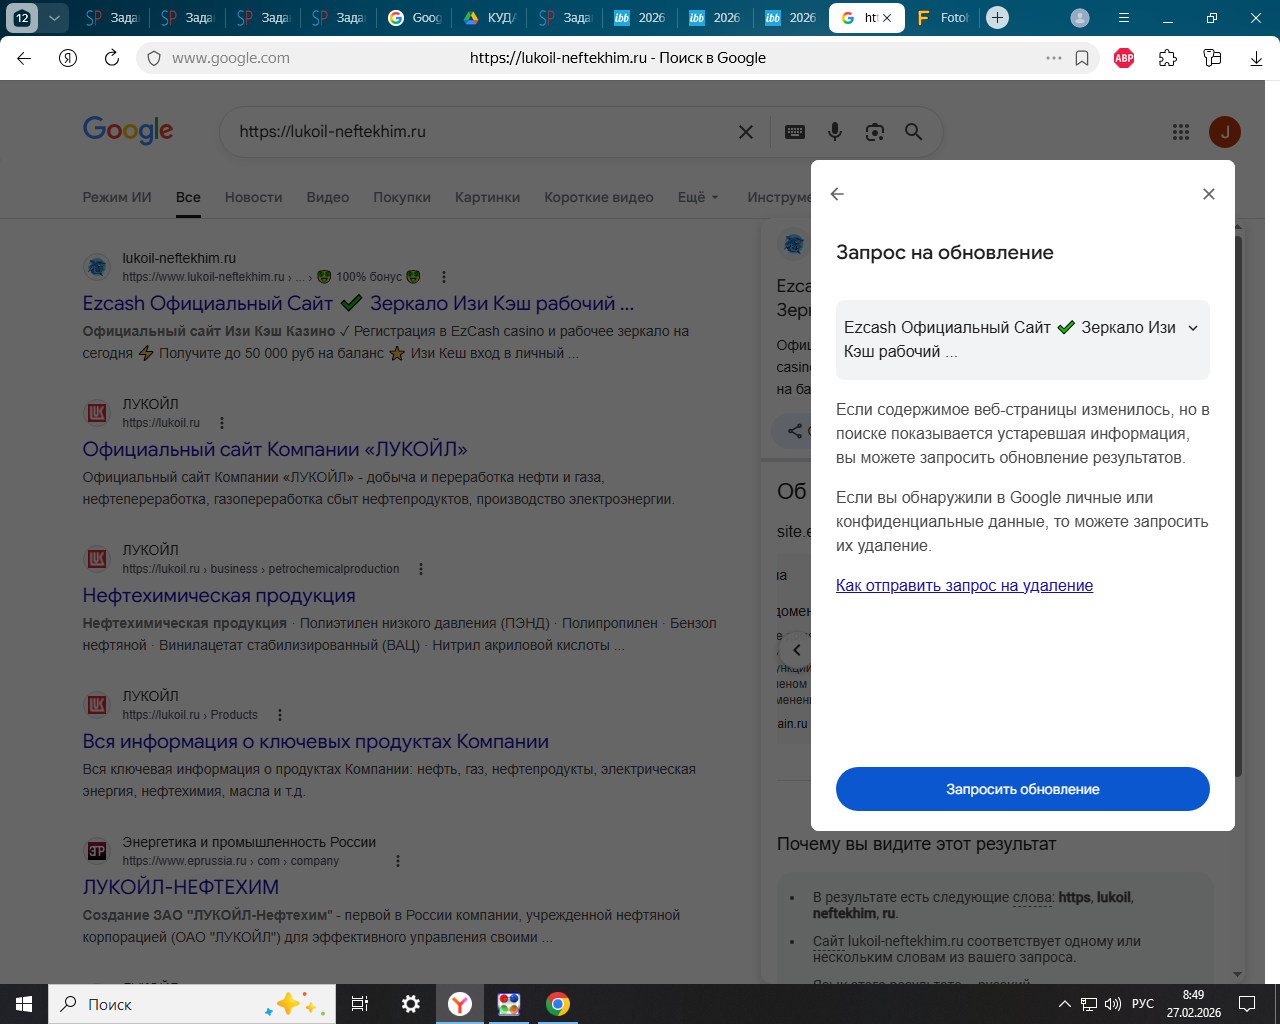Focus the Google search input field
1280x1024 pixels.
tap(482, 132)
